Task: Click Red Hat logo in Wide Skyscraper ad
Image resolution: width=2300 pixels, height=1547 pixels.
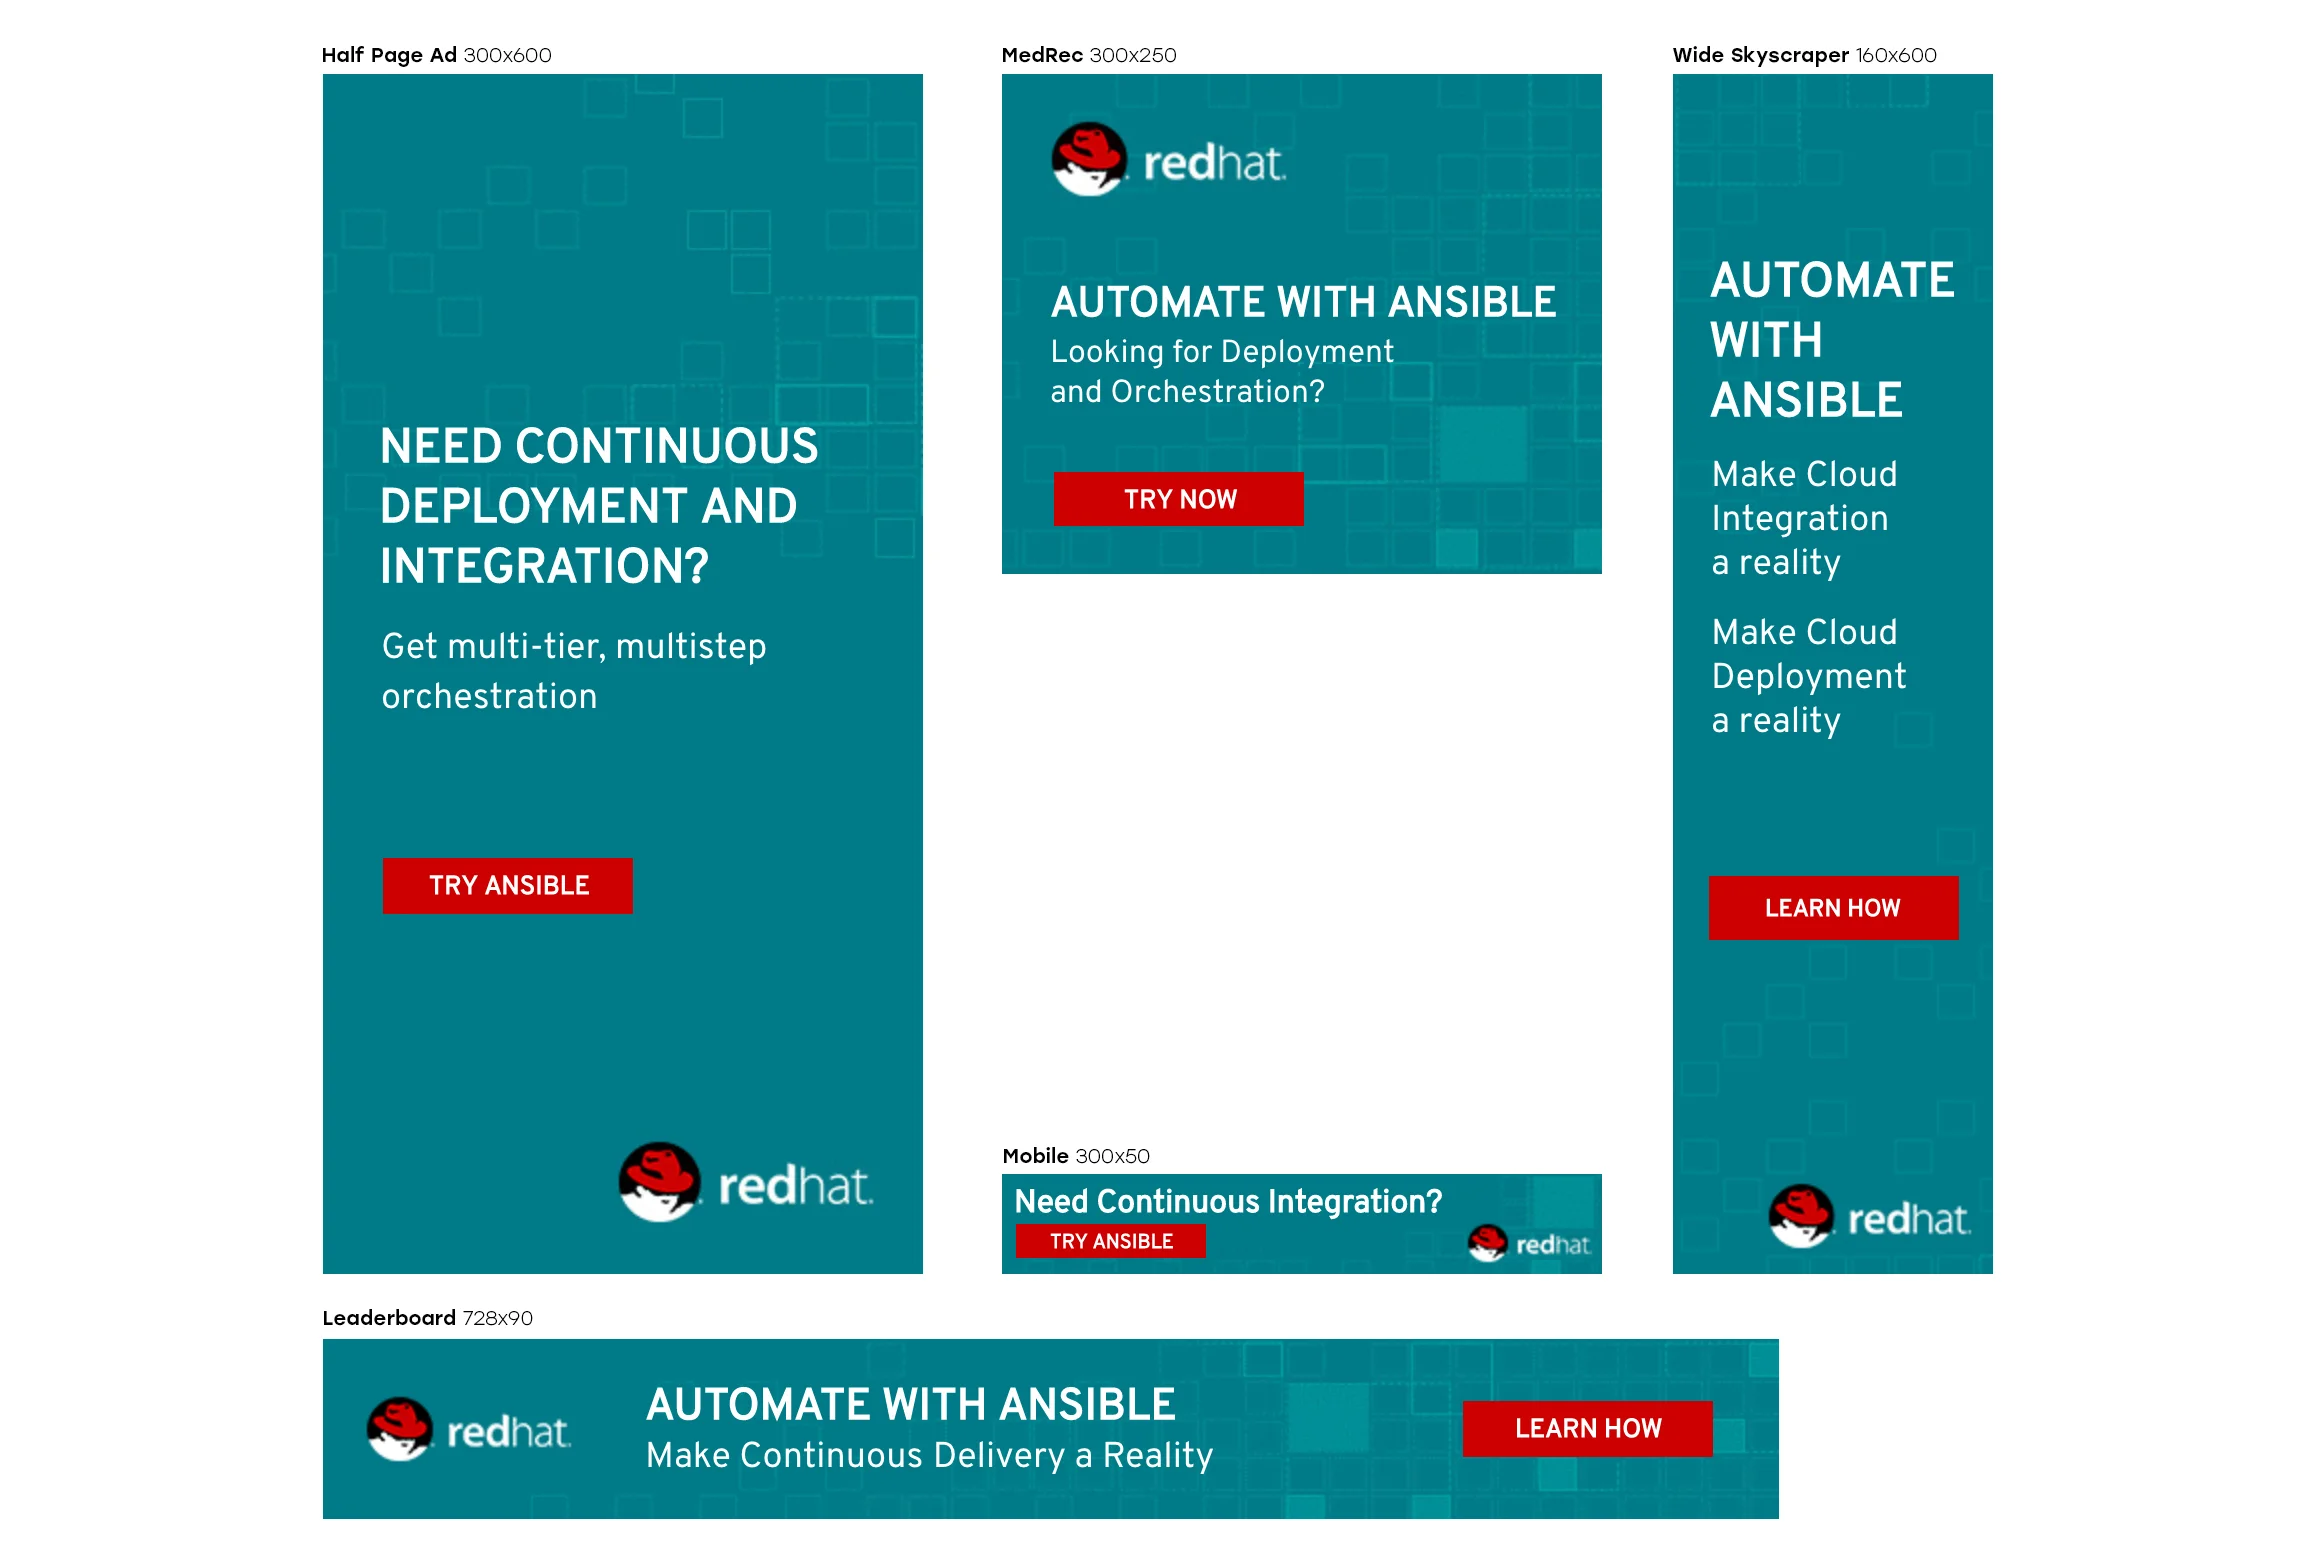Action: coord(1869,1216)
